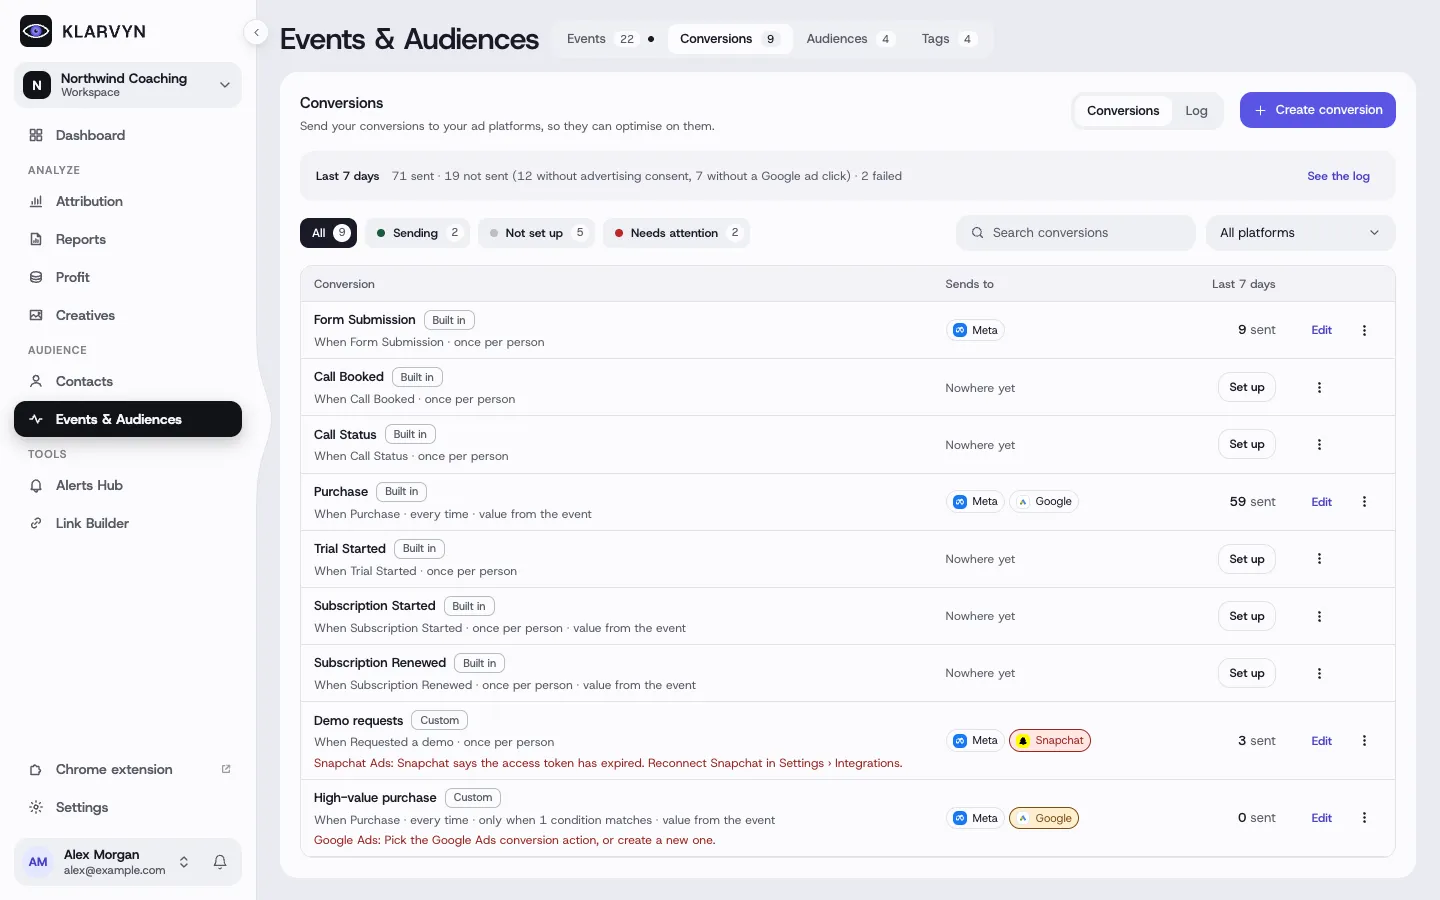
Task: Follow the See the log link
Action: pos(1338,176)
